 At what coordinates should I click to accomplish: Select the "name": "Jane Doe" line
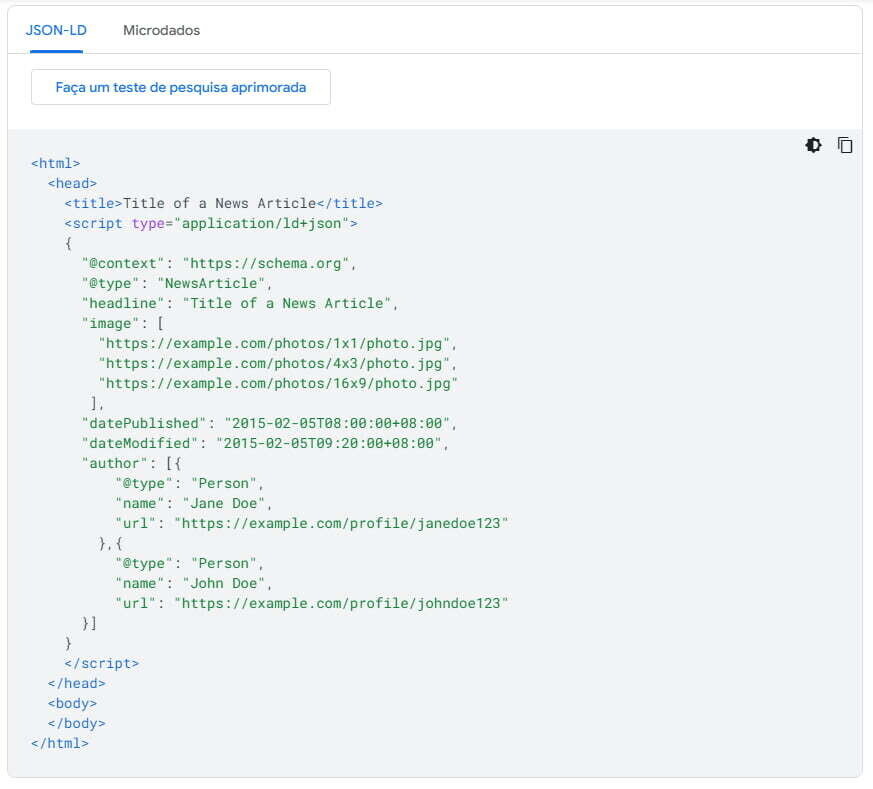tap(193, 504)
